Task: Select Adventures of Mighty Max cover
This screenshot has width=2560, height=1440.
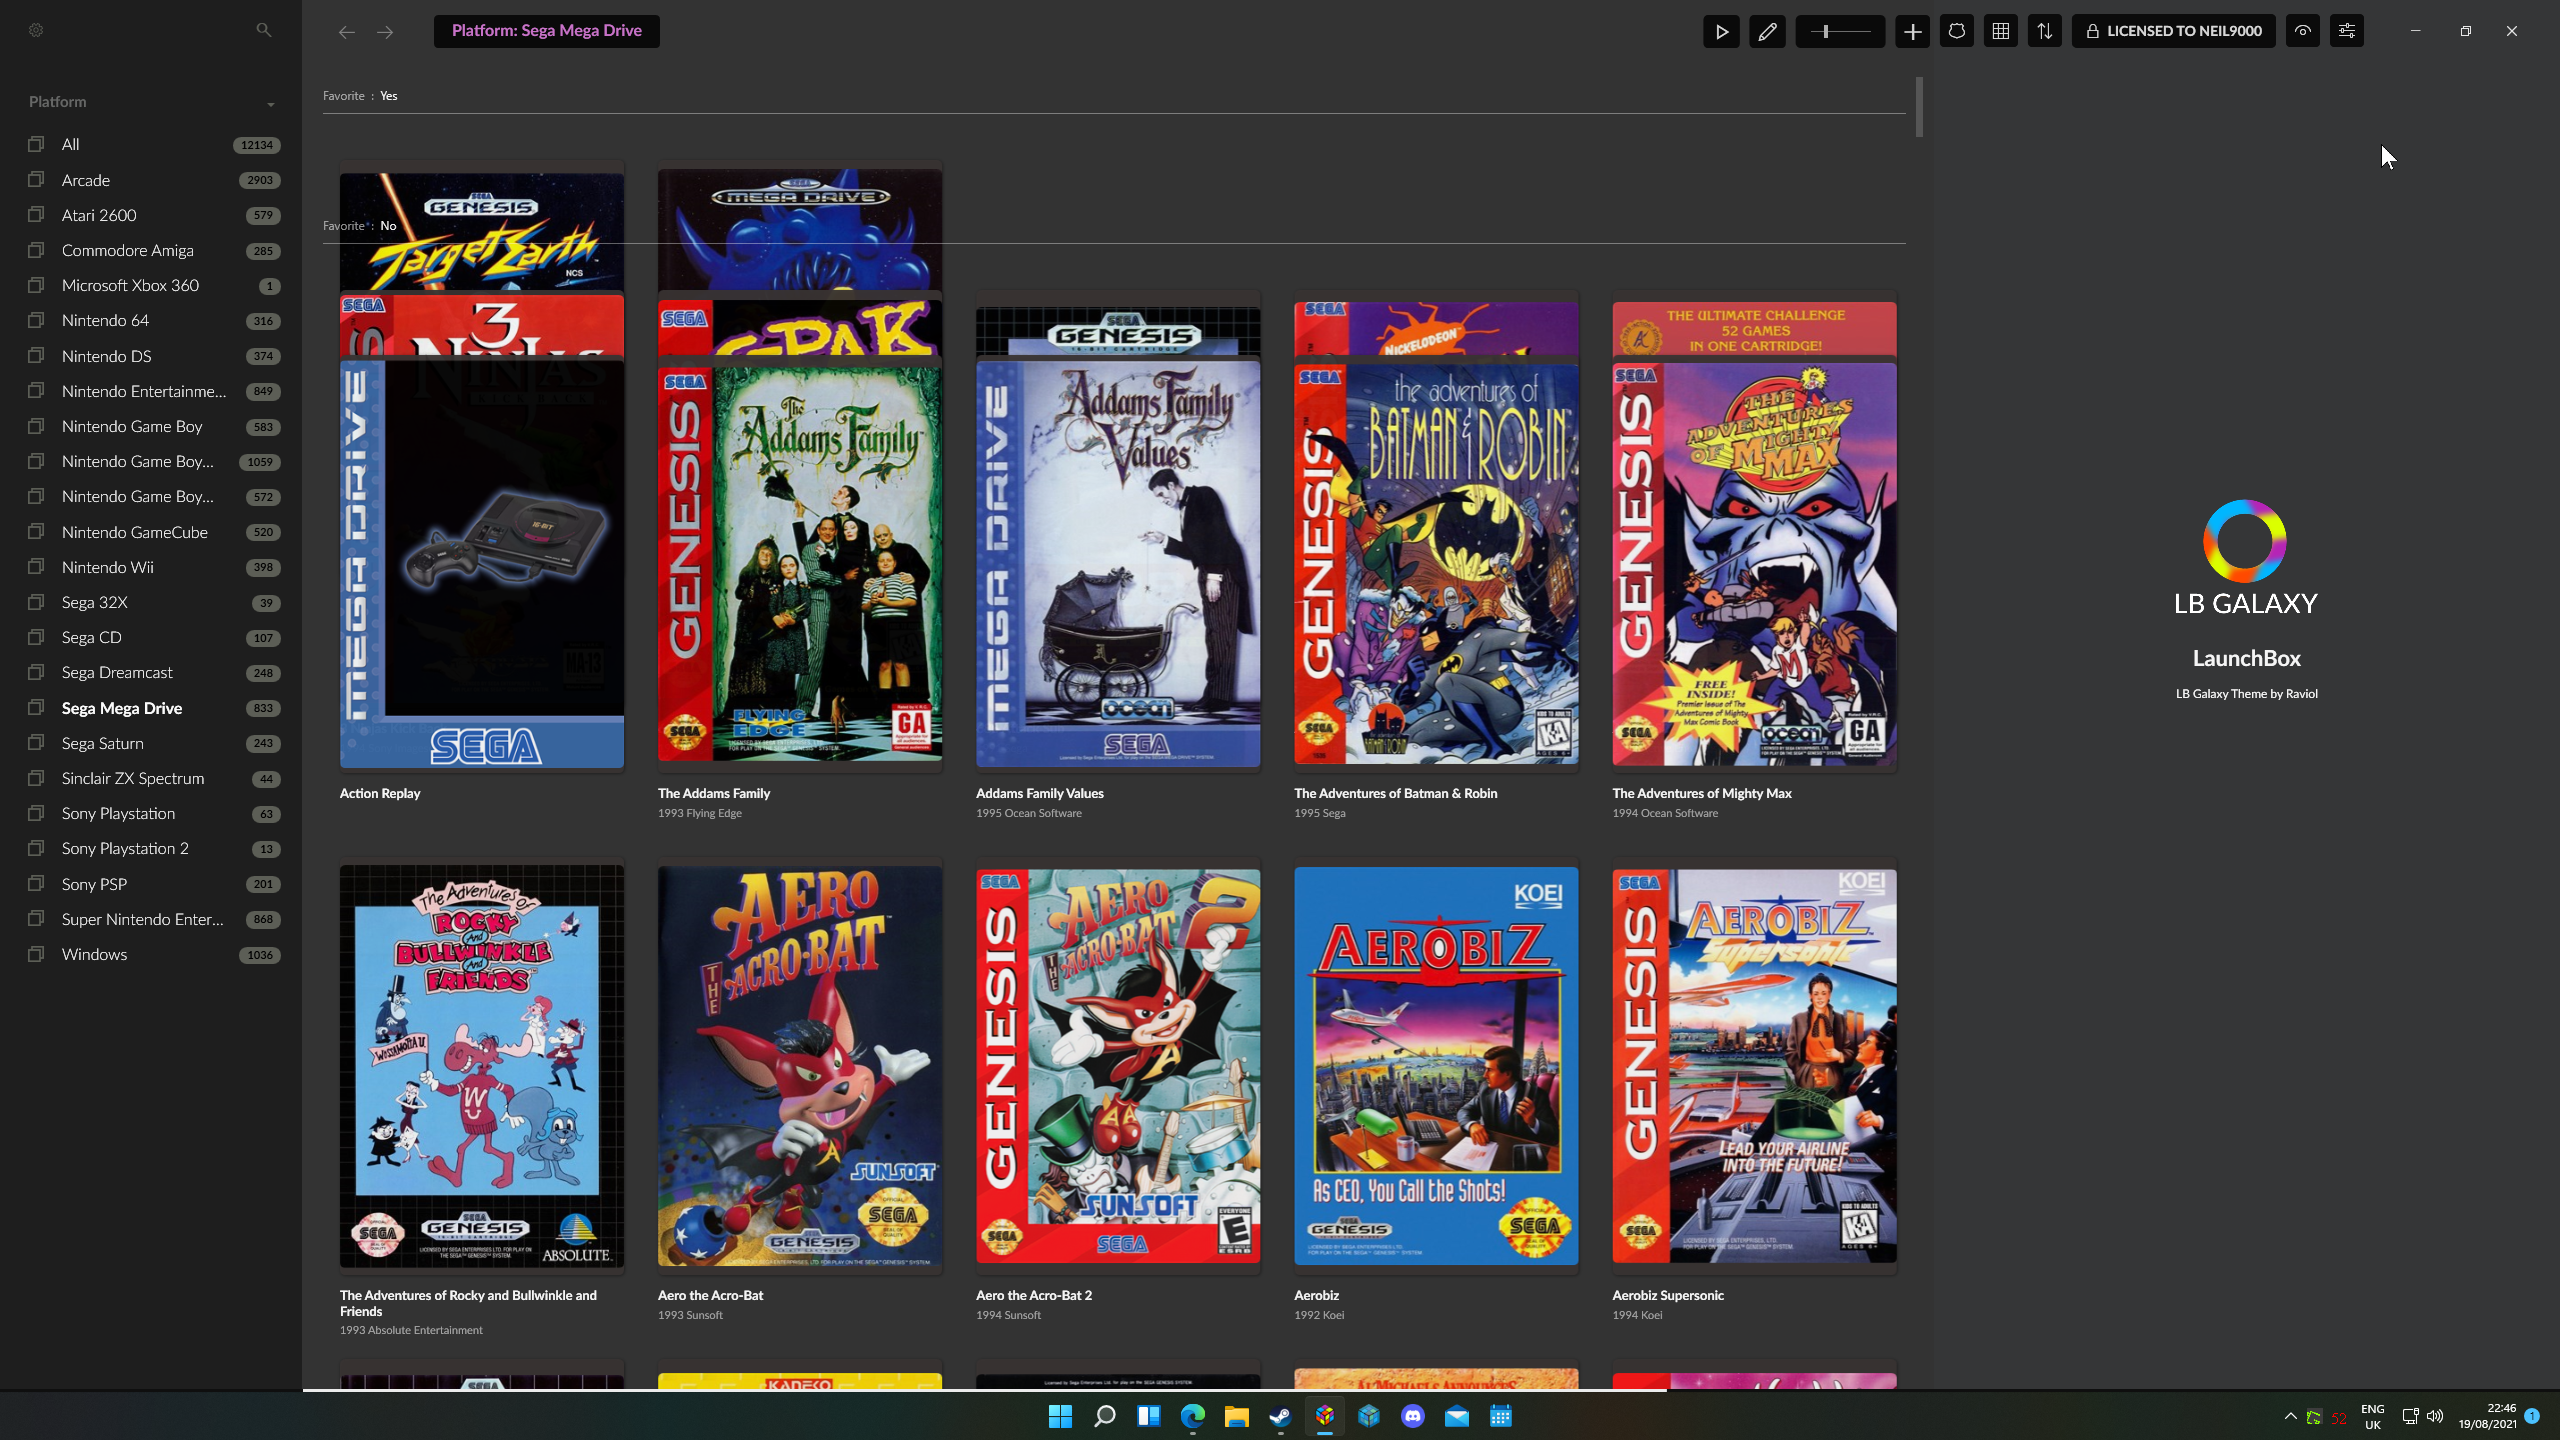Action: tap(1753, 563)
